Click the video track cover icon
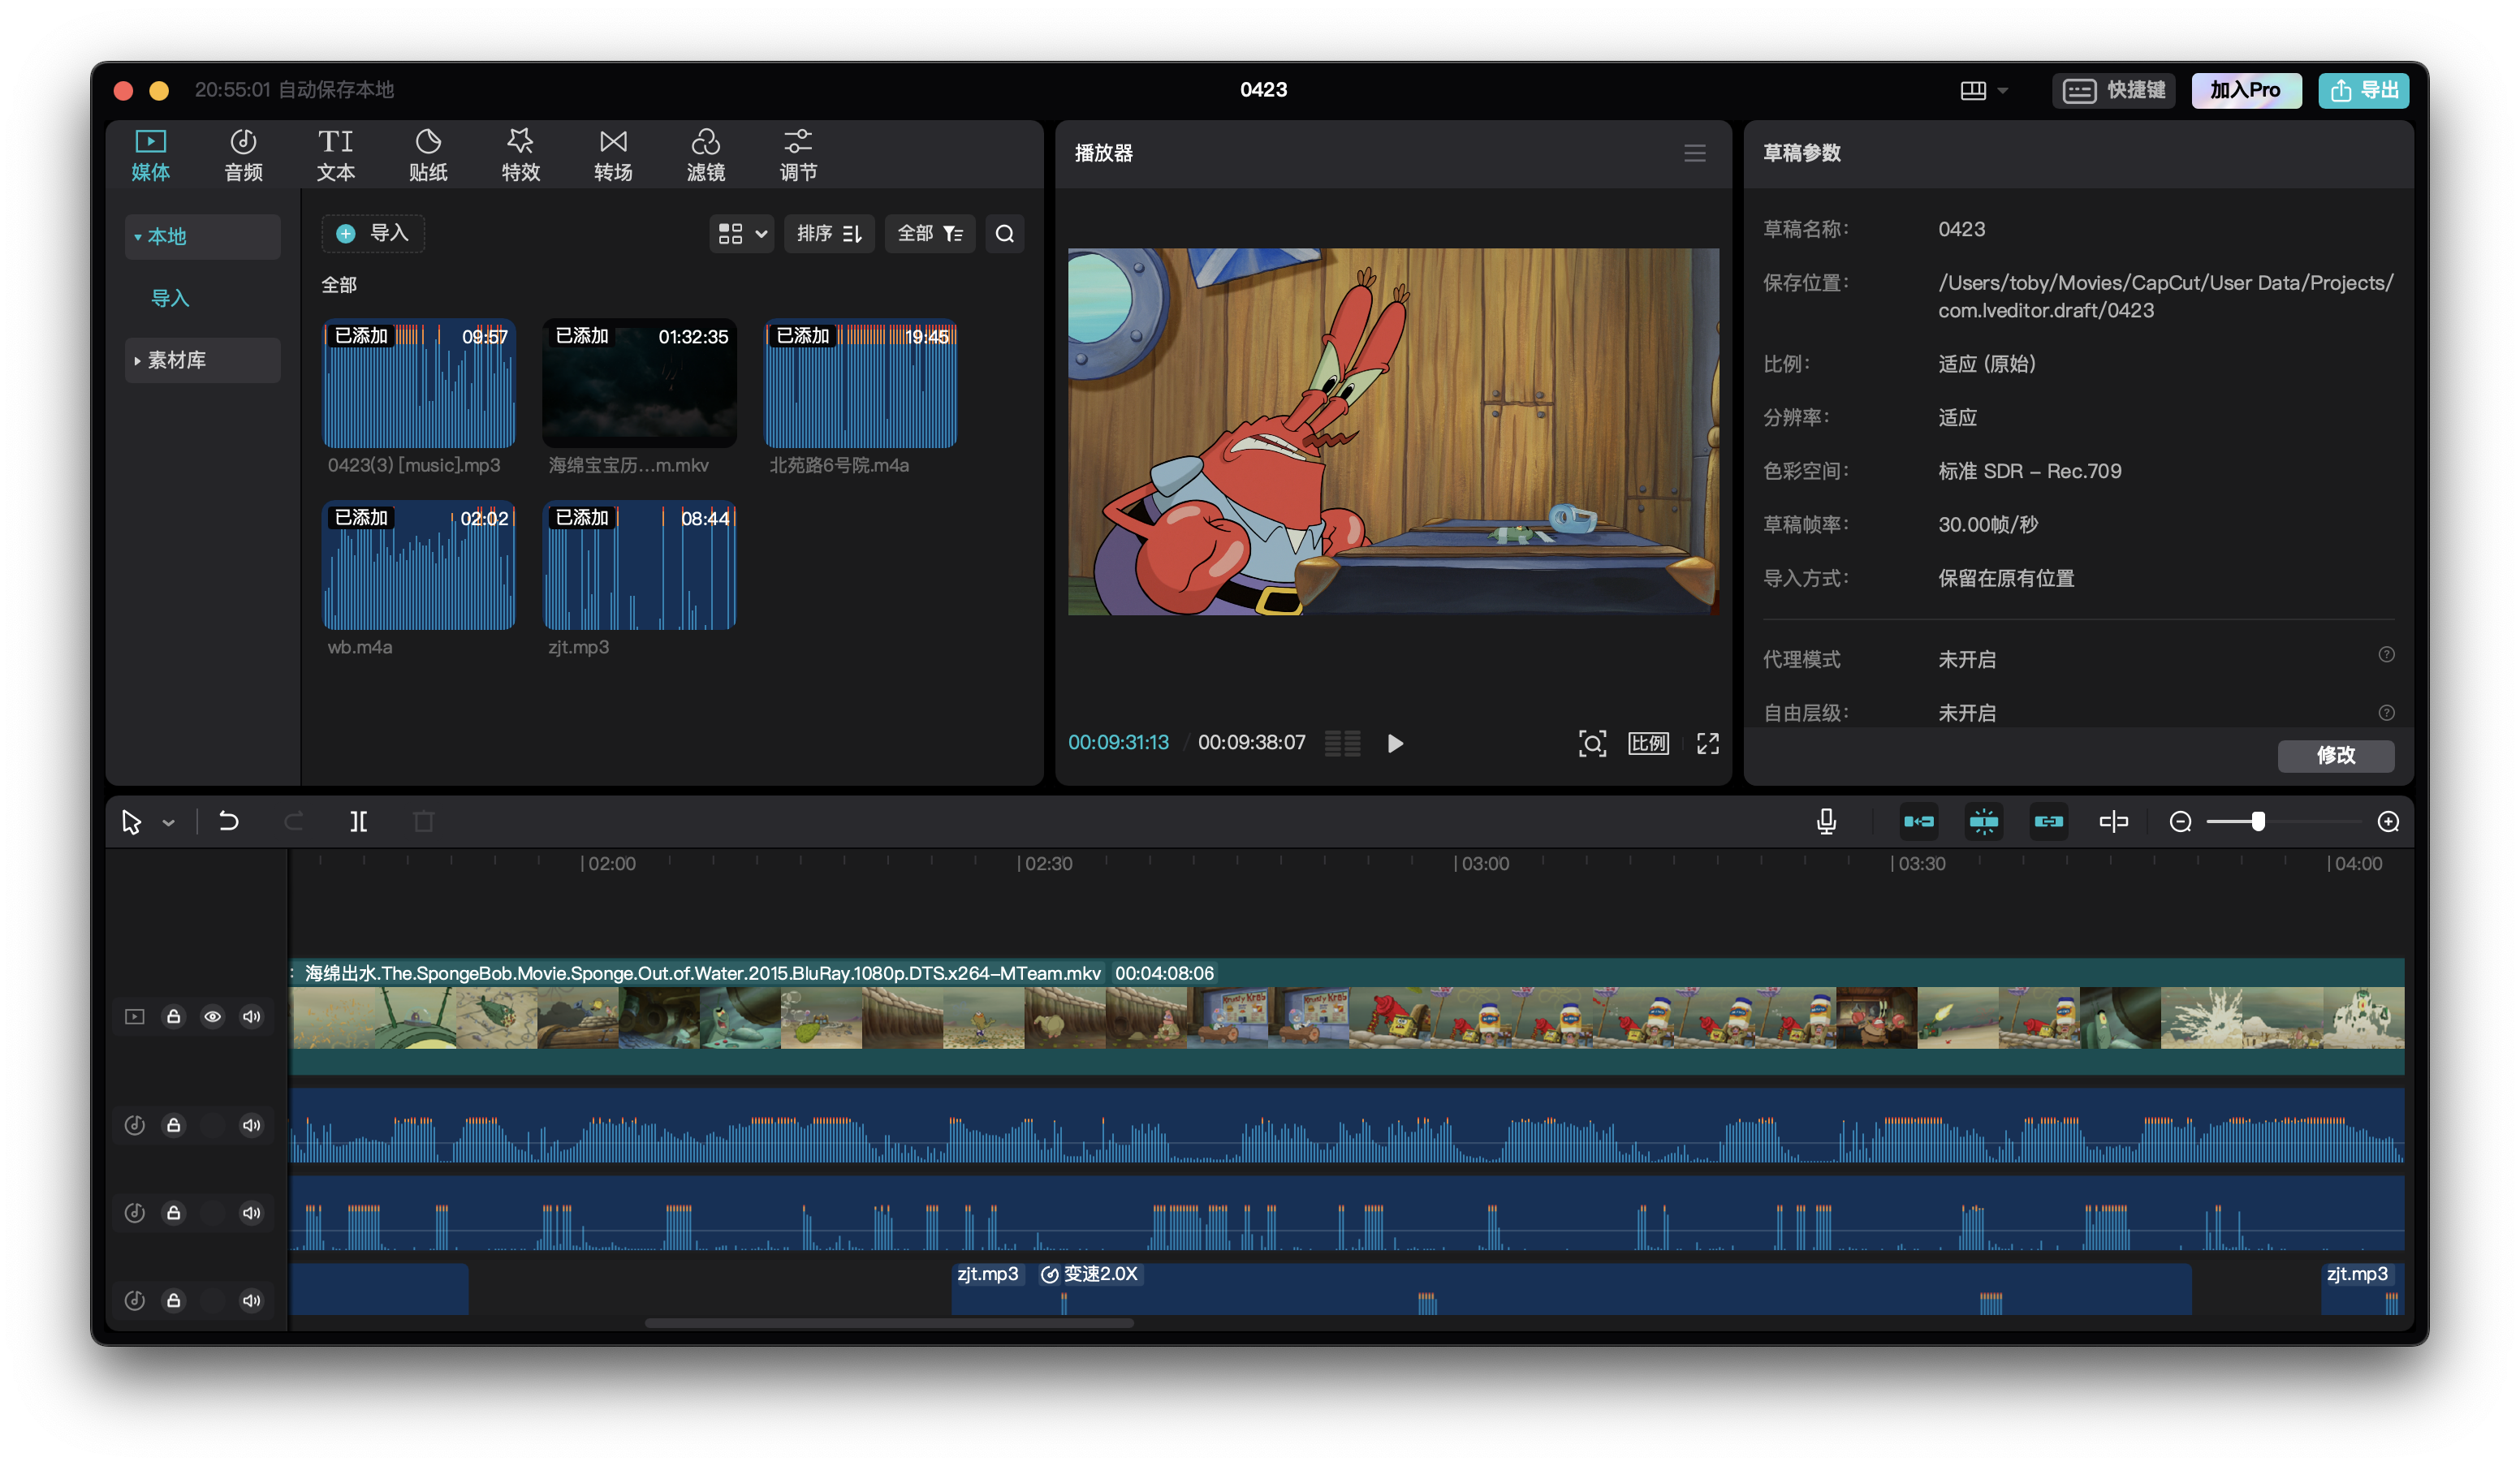Image resolution: width=2520 pixels, height=1466 pixels. tap(135, 1017)
